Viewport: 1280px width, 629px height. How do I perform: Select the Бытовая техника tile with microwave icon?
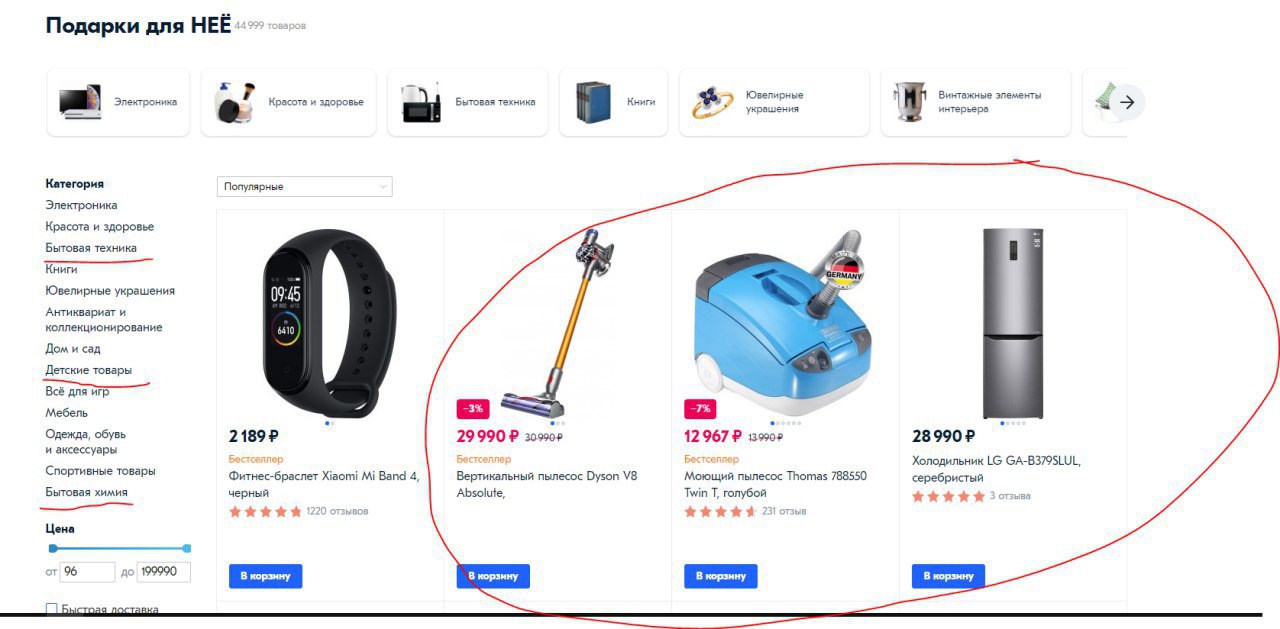coord(421,102)
